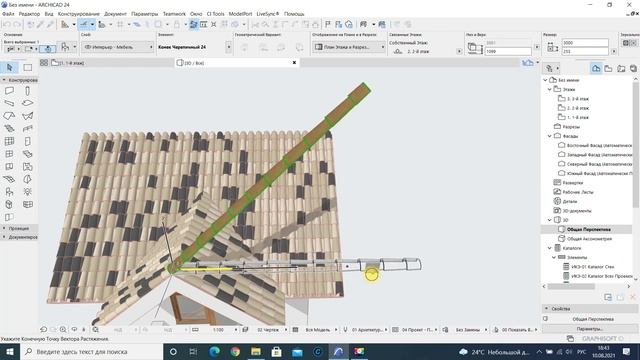Click the tab overview grid icon

(x=44, y=63)
